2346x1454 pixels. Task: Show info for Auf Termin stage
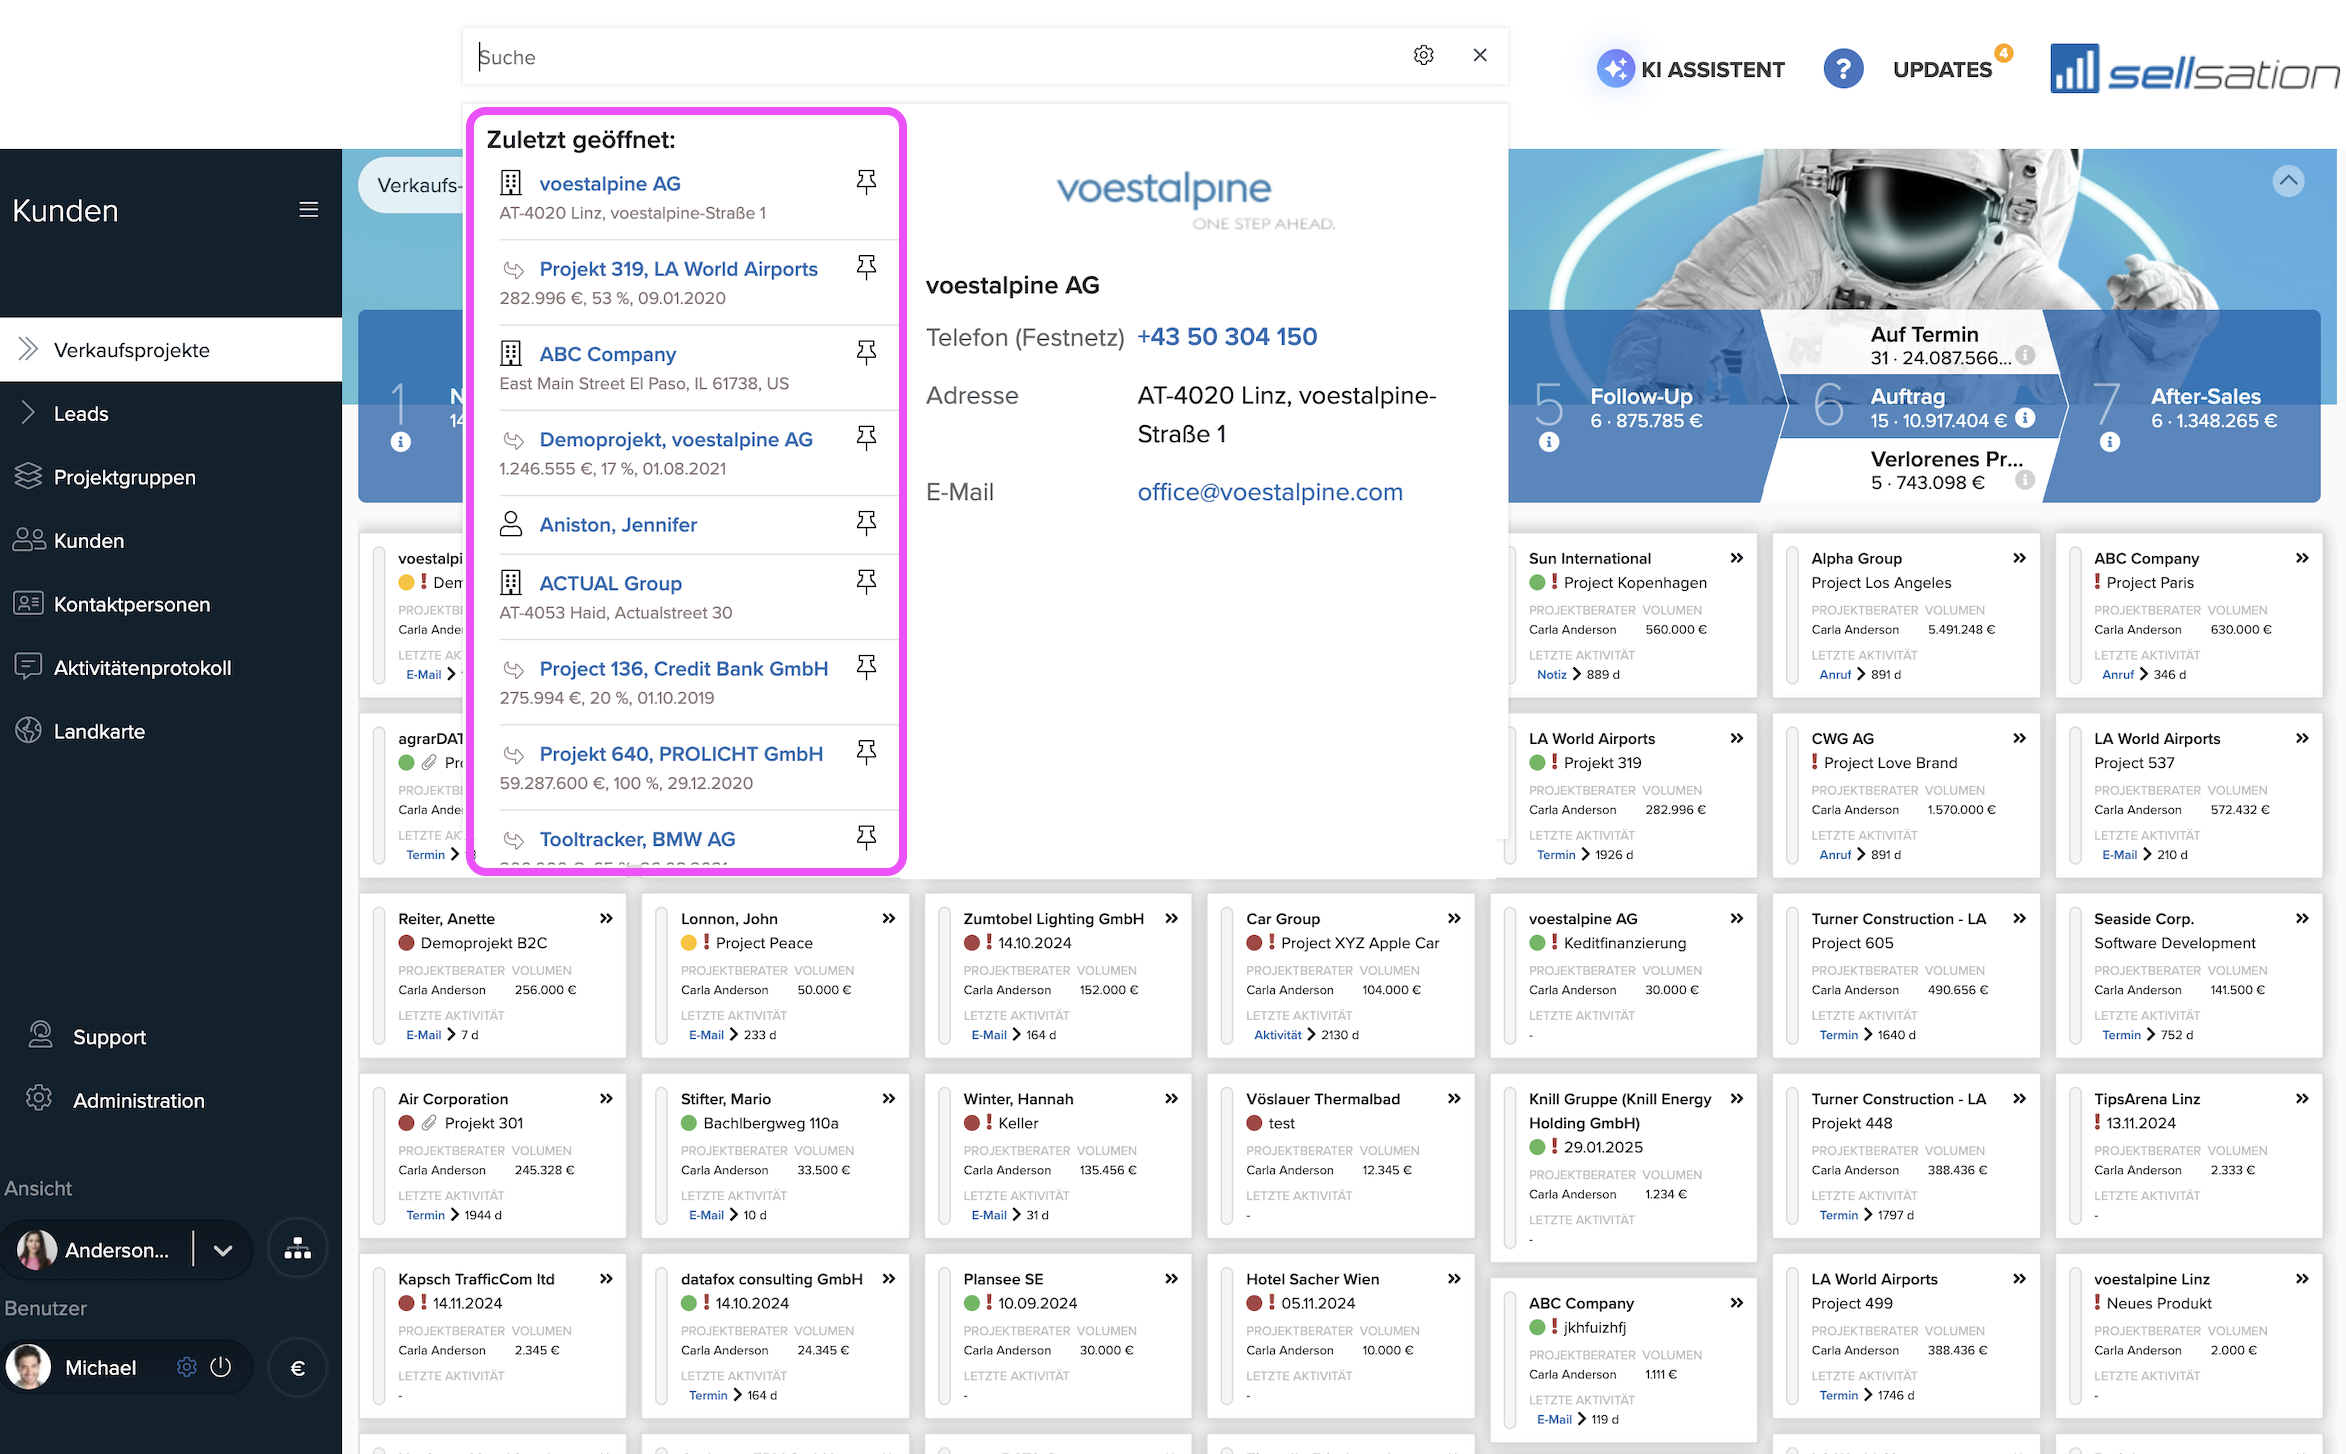point(2025,354)
